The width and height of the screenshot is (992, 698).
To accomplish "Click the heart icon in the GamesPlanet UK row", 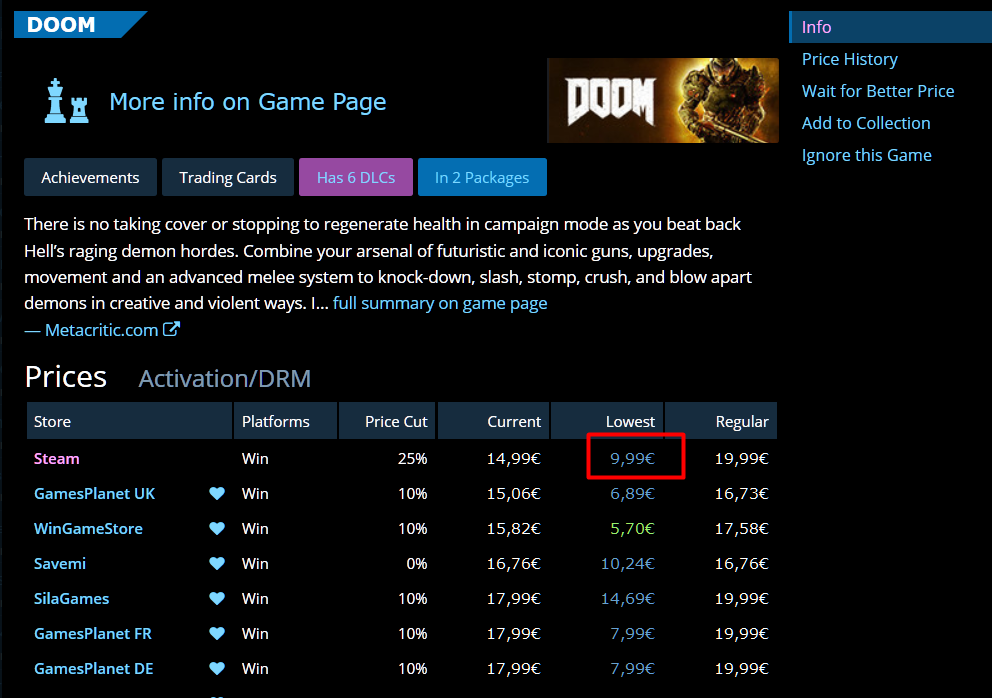I will (217, 494).
